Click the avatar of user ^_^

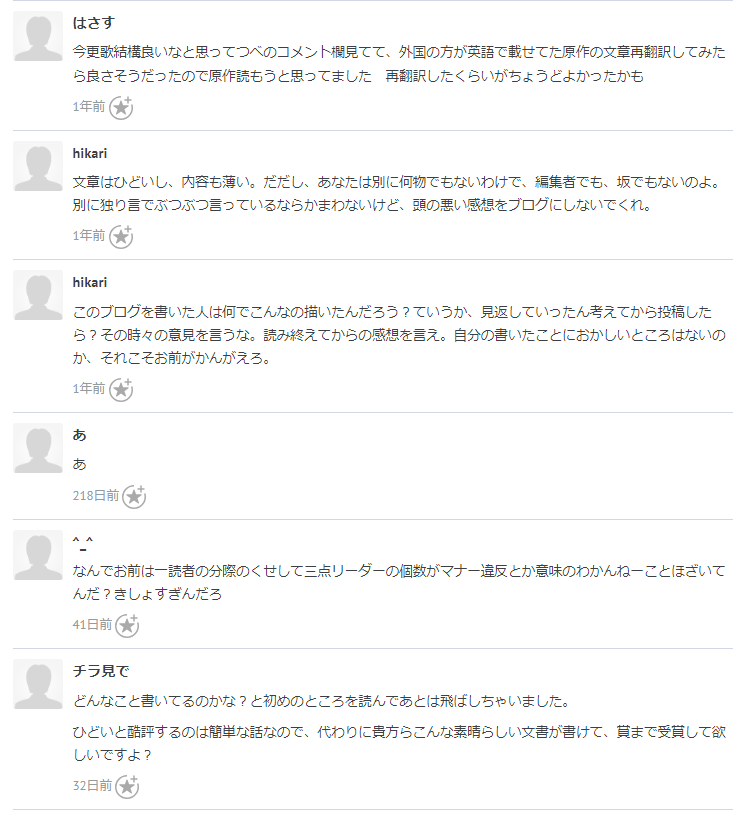[x=38, y=555]
